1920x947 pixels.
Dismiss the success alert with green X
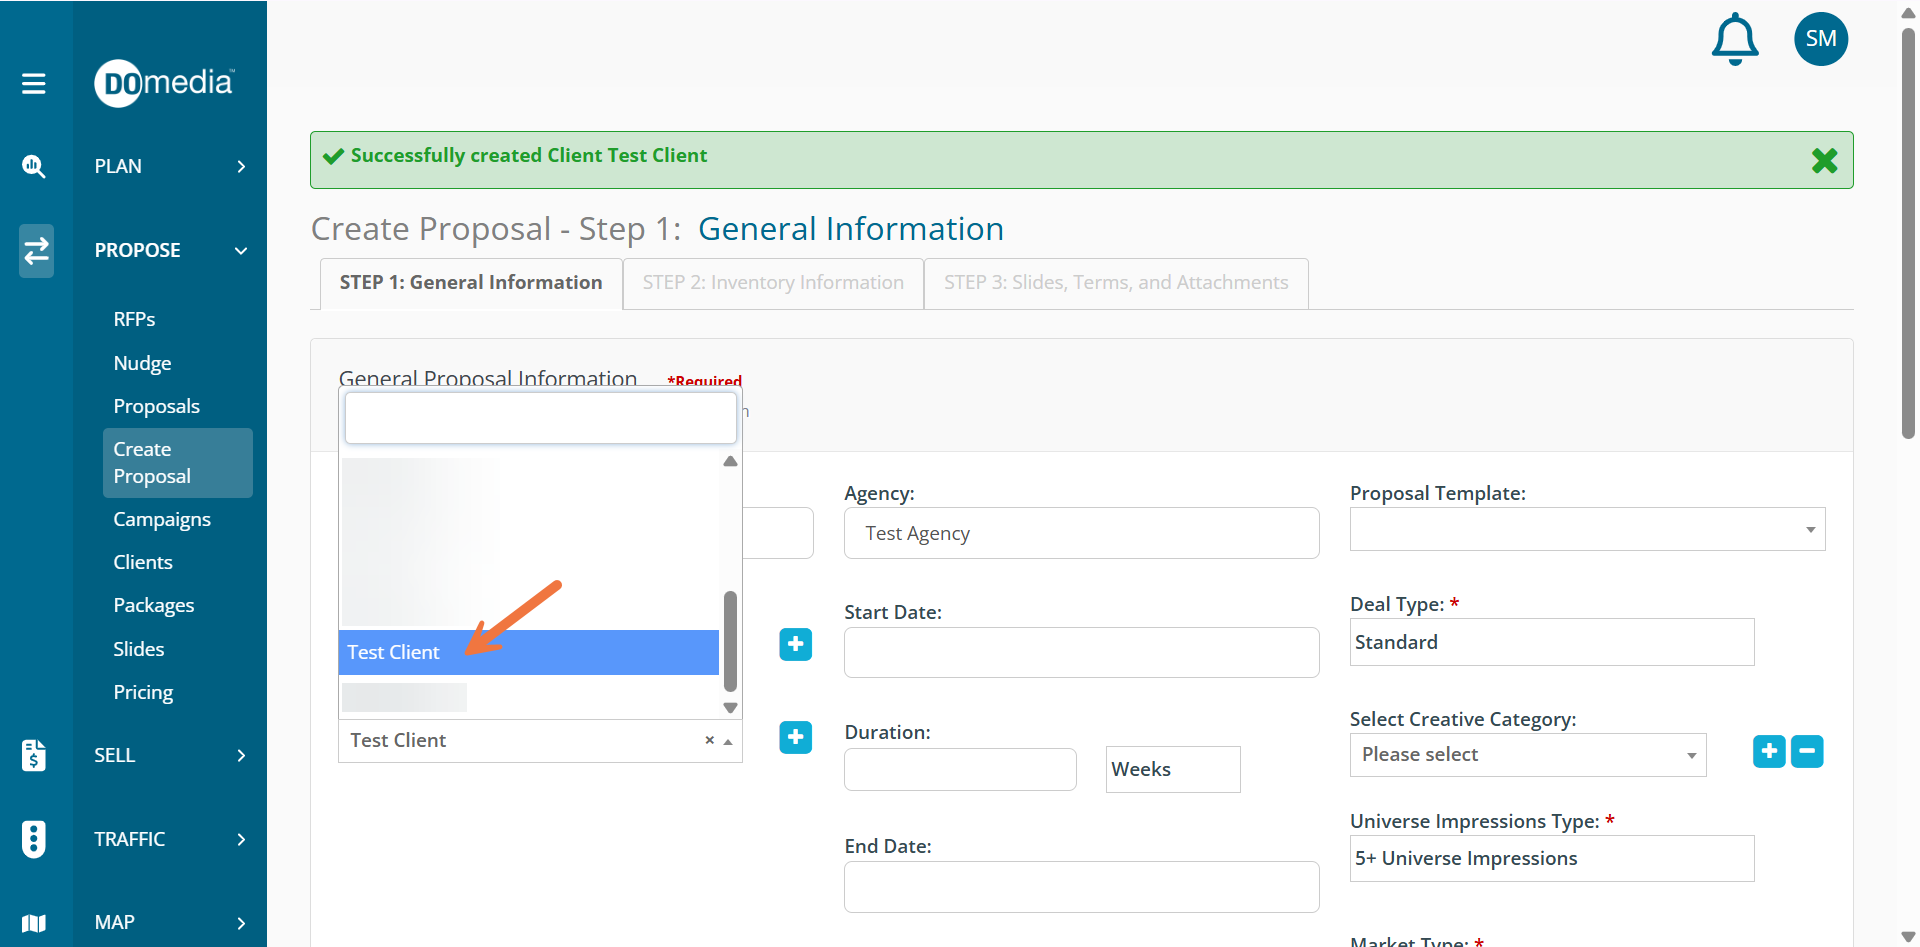(x=1824, y=160)
